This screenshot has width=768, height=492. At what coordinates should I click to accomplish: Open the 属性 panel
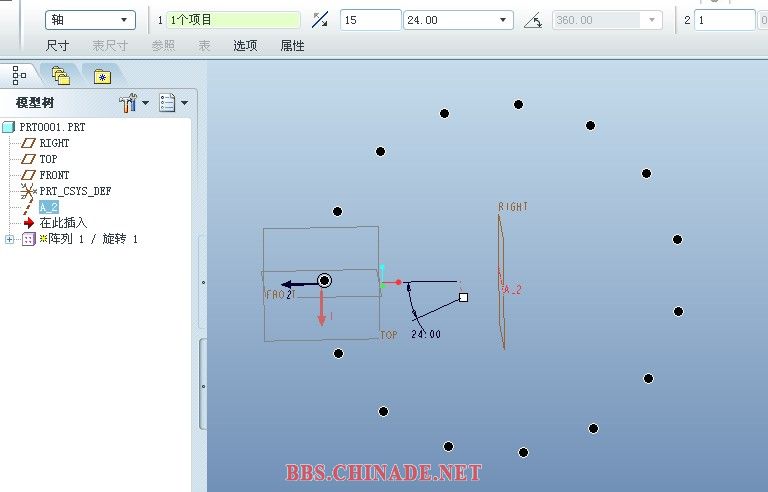292,46
